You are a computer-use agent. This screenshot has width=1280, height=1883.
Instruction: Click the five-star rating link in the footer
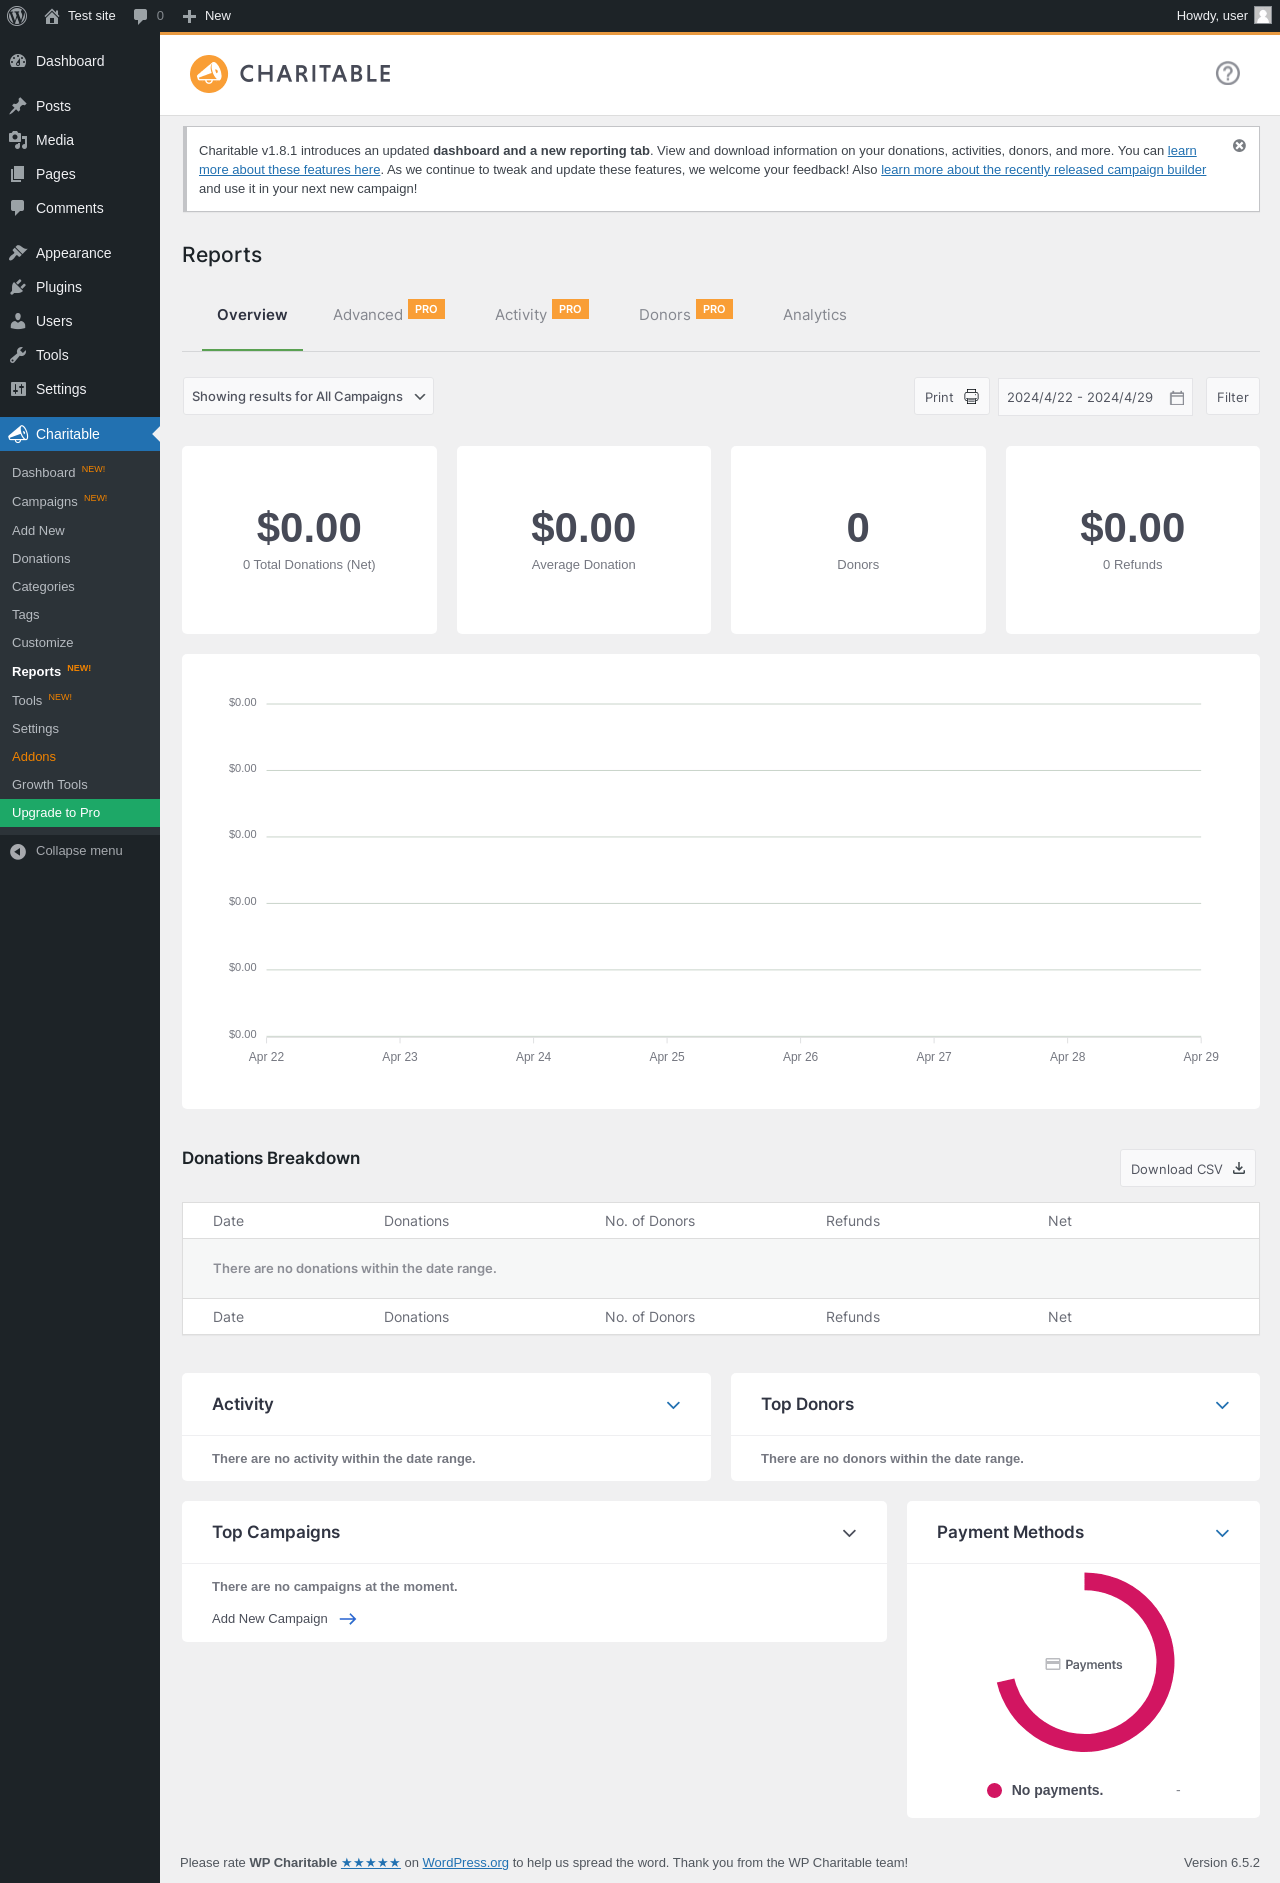(x=371, y=1863)
